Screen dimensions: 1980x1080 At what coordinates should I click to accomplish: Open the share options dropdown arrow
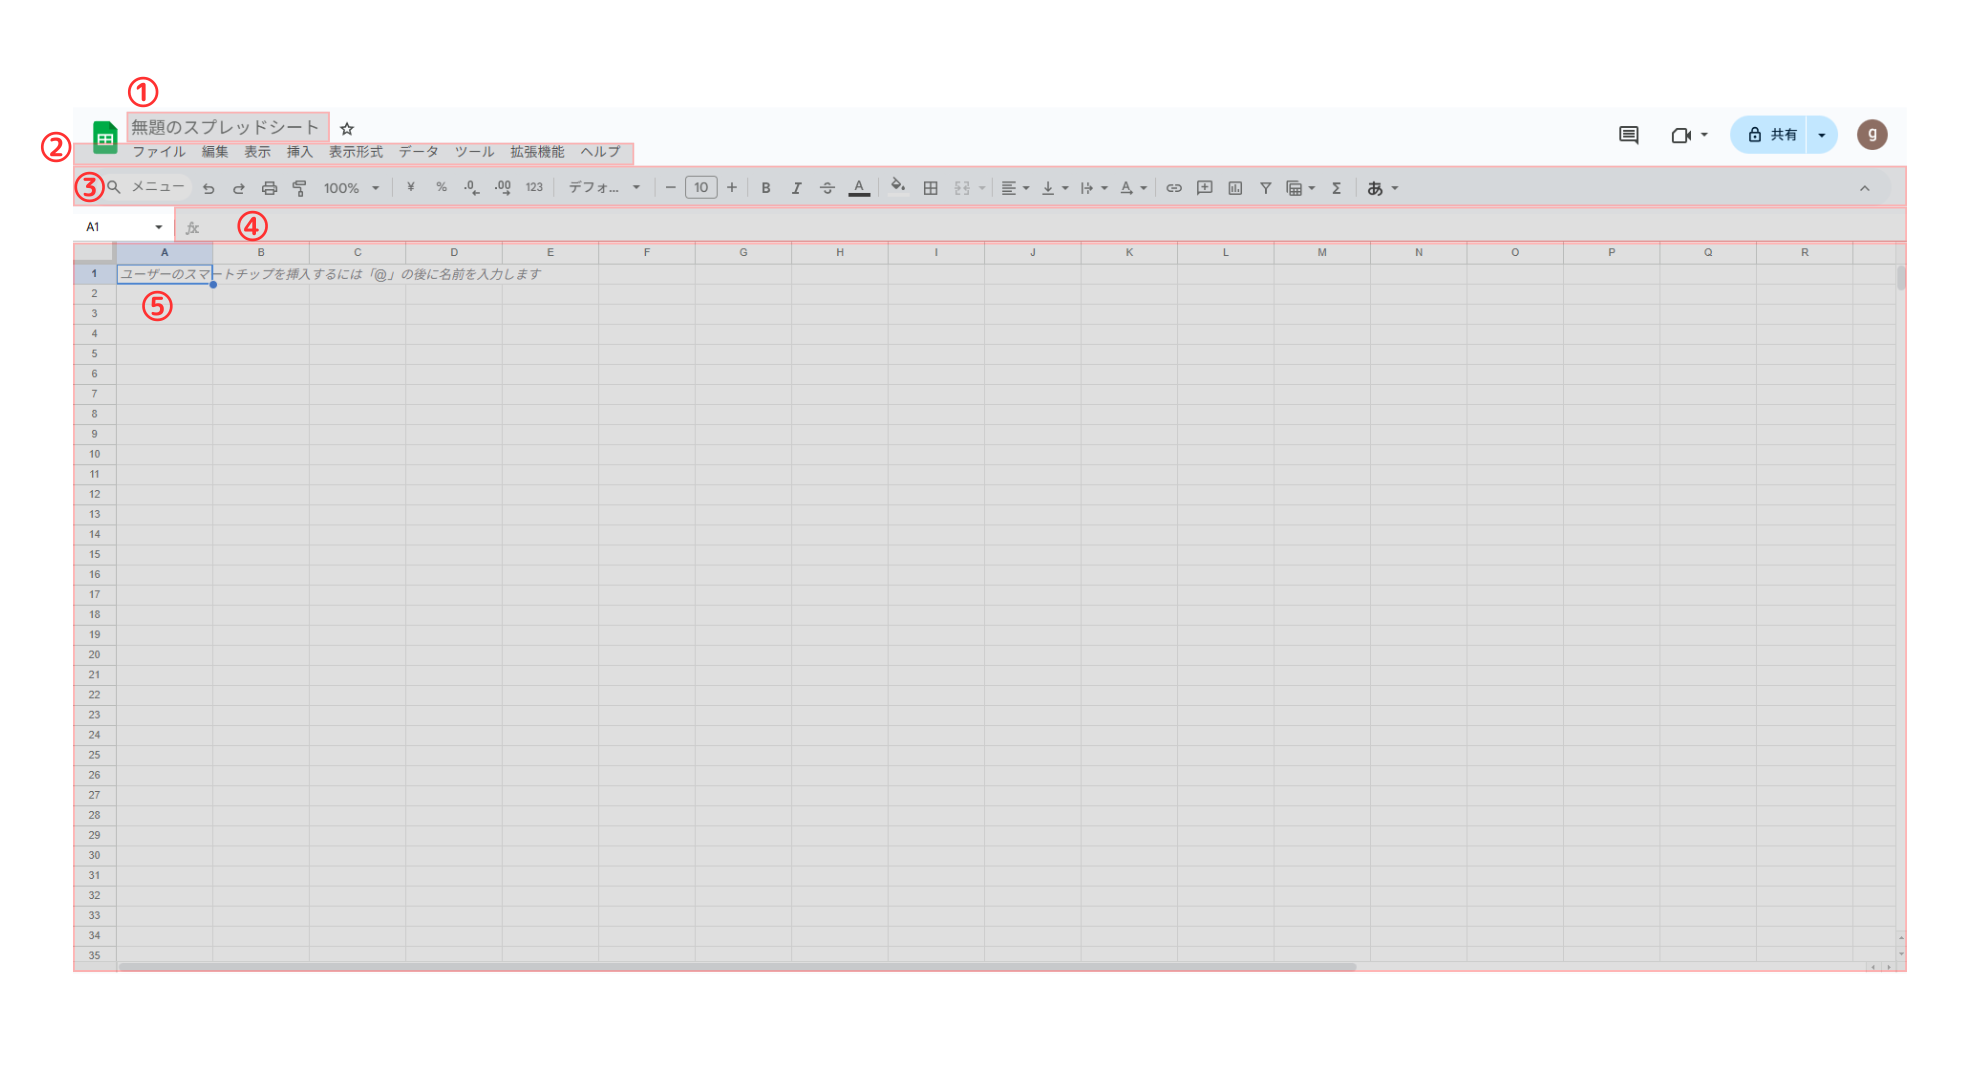click(1822, 135)
